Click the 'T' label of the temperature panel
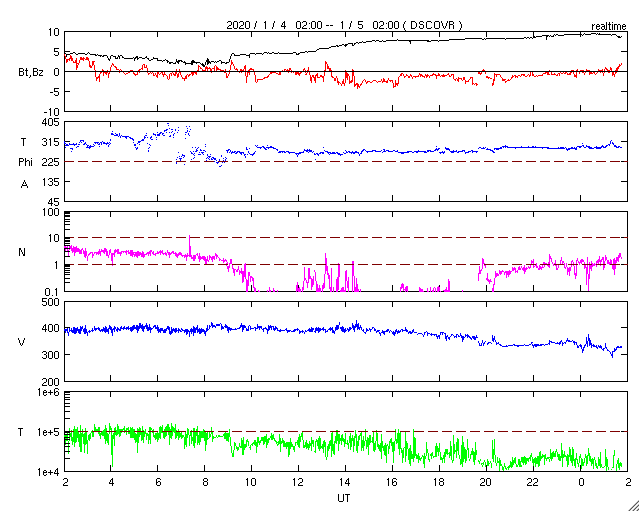 point(20,432)
